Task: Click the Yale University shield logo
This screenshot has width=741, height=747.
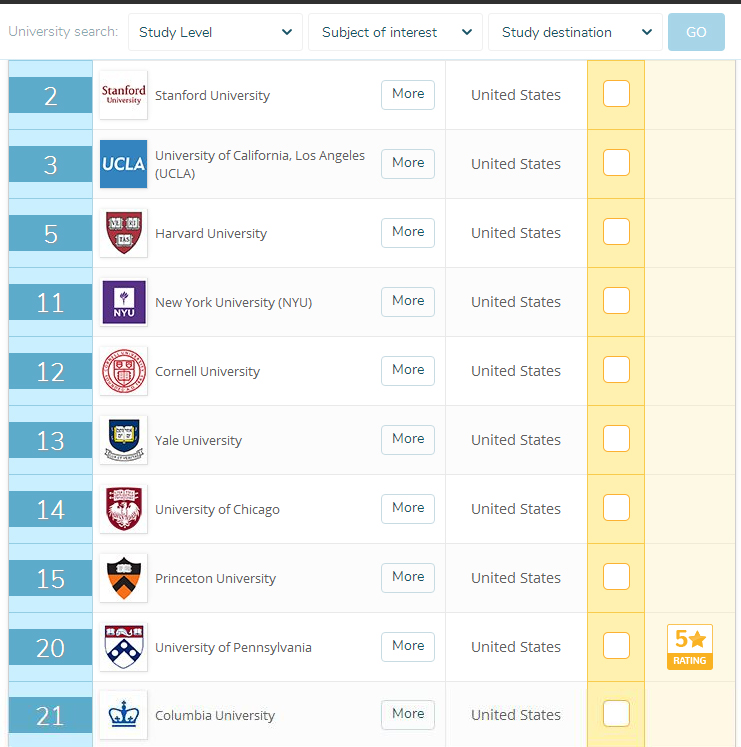Action: click(123, 440)
